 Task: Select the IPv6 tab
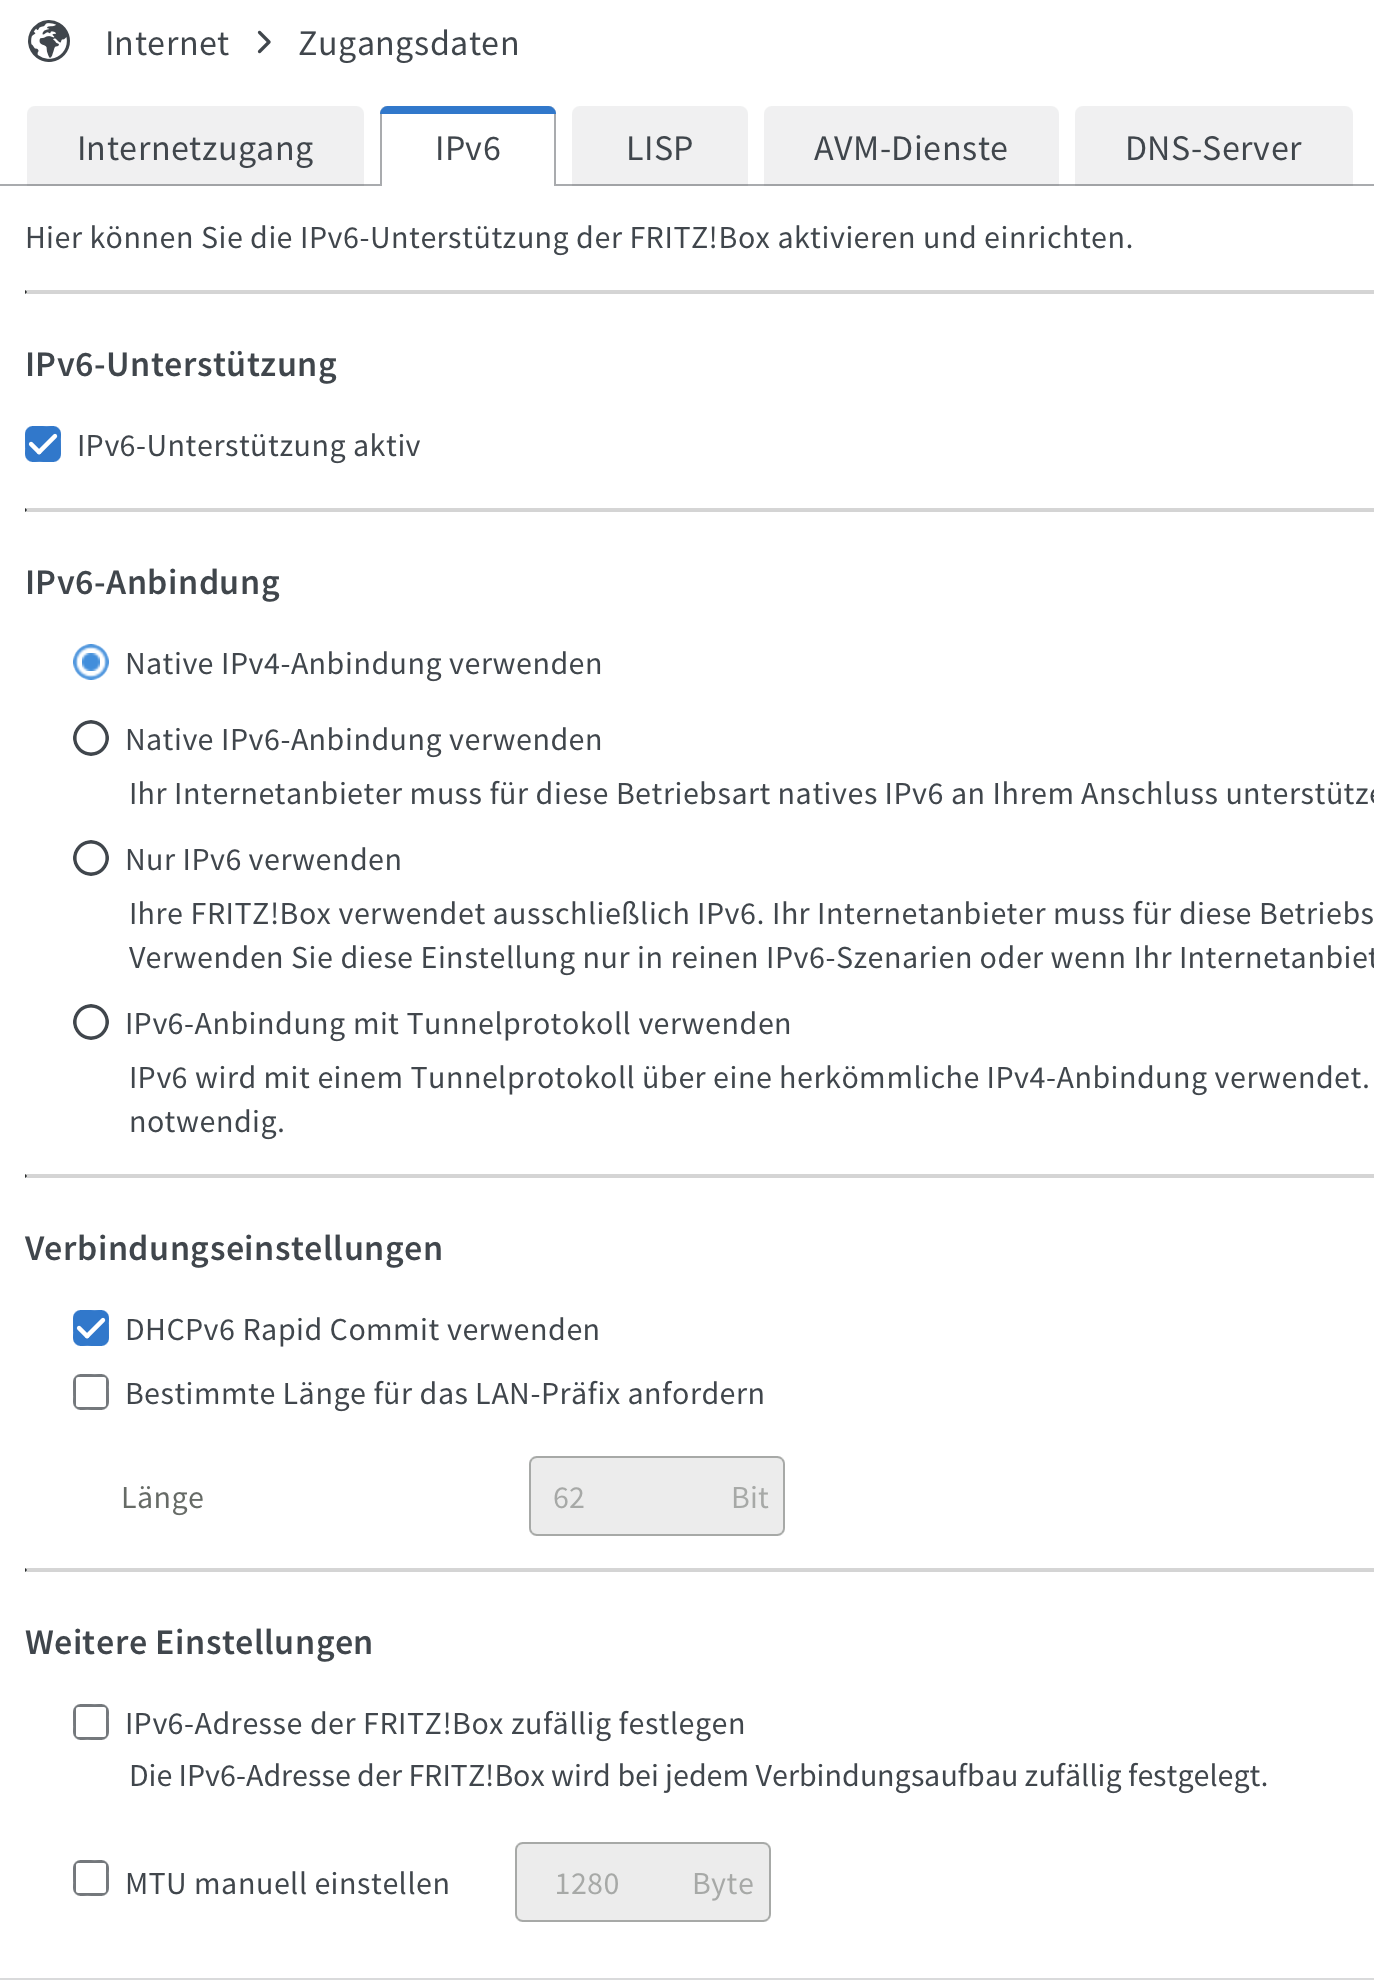click(468, 147)
